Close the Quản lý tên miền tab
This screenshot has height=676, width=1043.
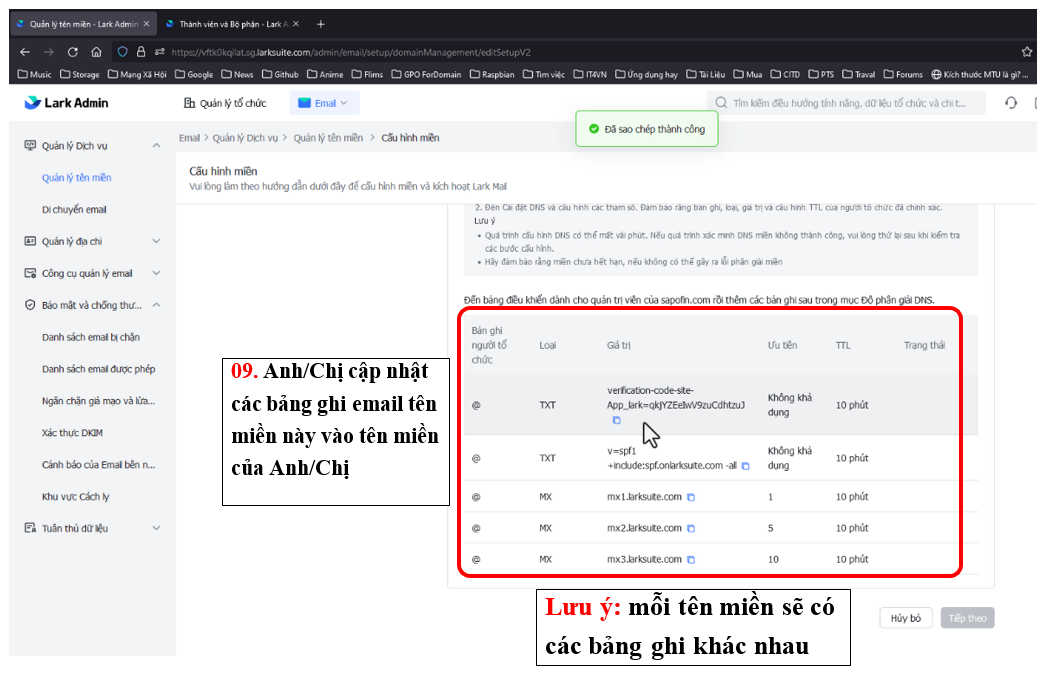coord(146,24)
